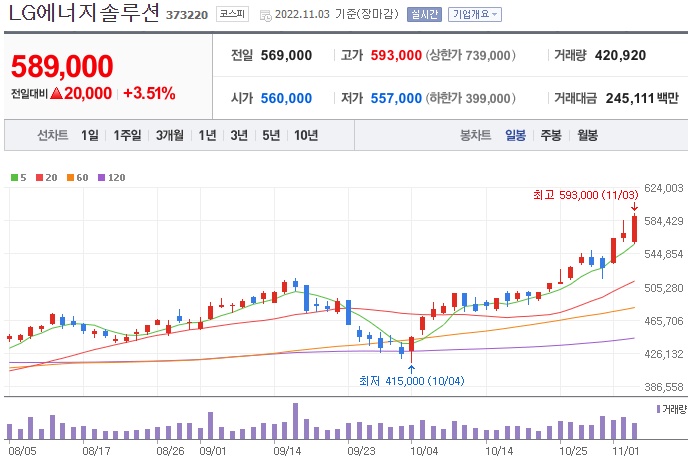
Task: Switch to the 월봉 candle chart
Action: click(x=587, y=135)
